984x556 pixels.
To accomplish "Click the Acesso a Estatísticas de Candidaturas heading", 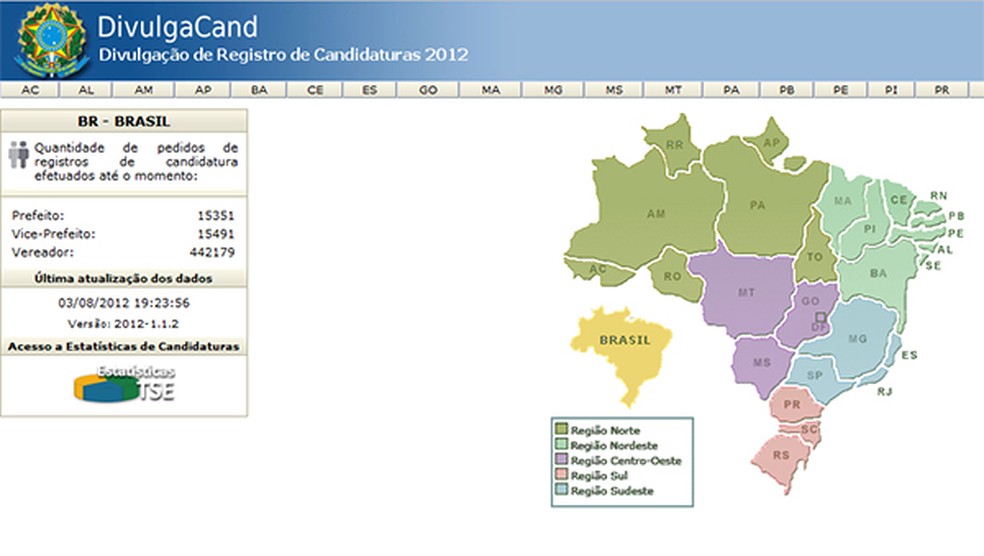I will 124,346.
